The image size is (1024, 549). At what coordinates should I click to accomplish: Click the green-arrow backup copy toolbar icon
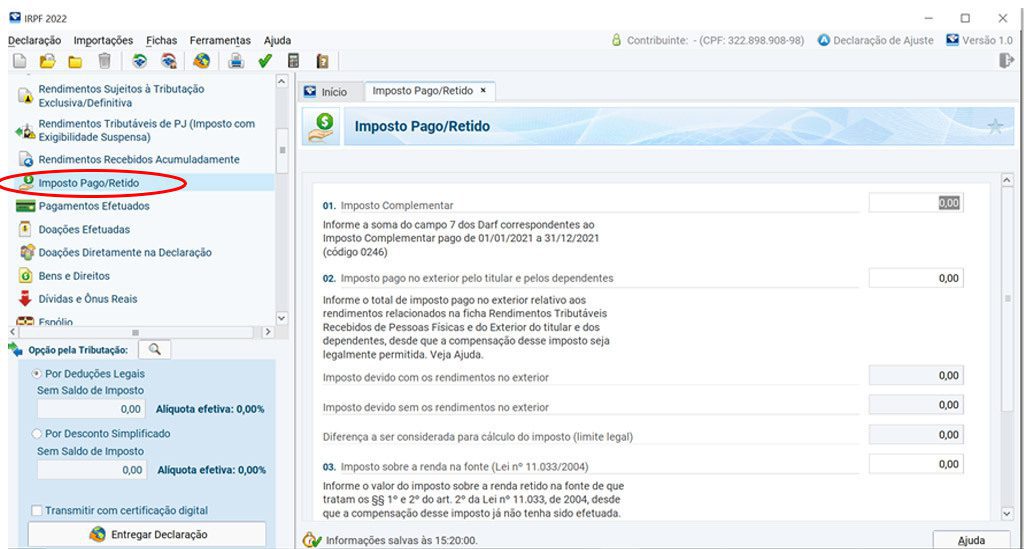[x=139, y=61]
